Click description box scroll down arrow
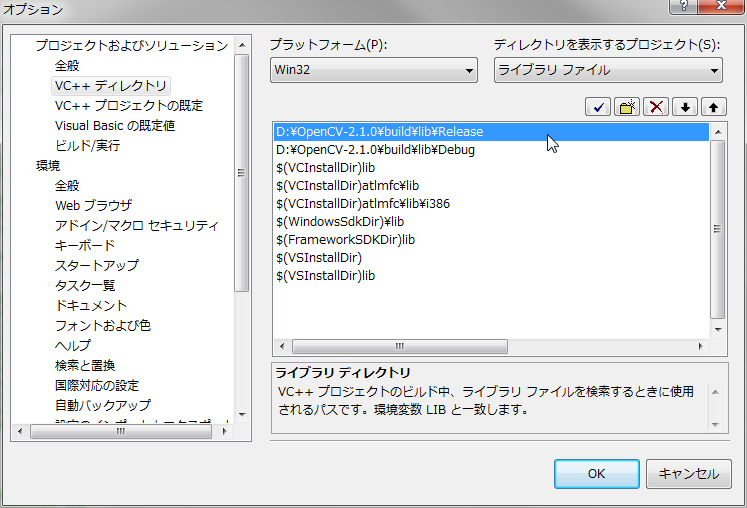 pyautogui.click(x=715, y=424)
